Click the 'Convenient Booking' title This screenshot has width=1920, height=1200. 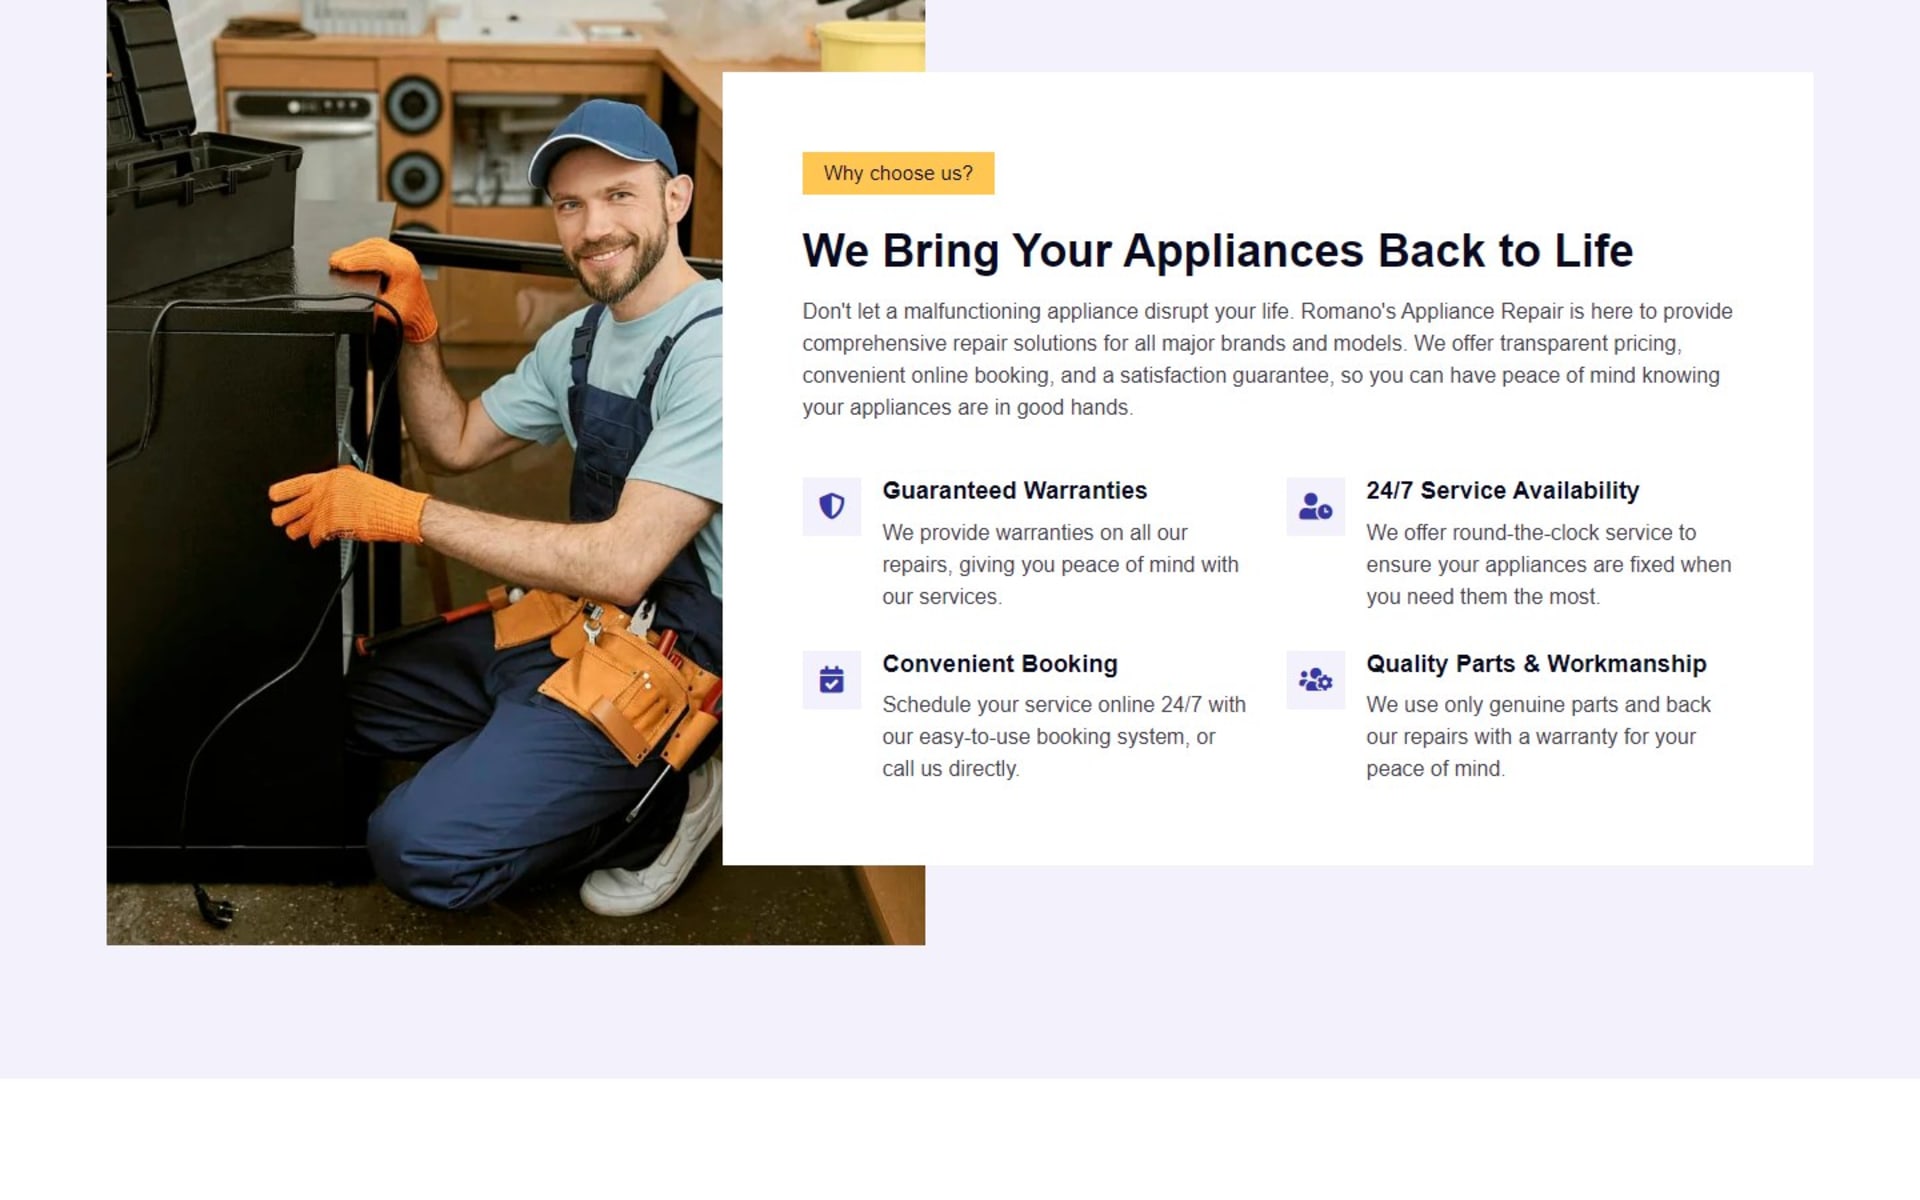[x=999, y=664]
